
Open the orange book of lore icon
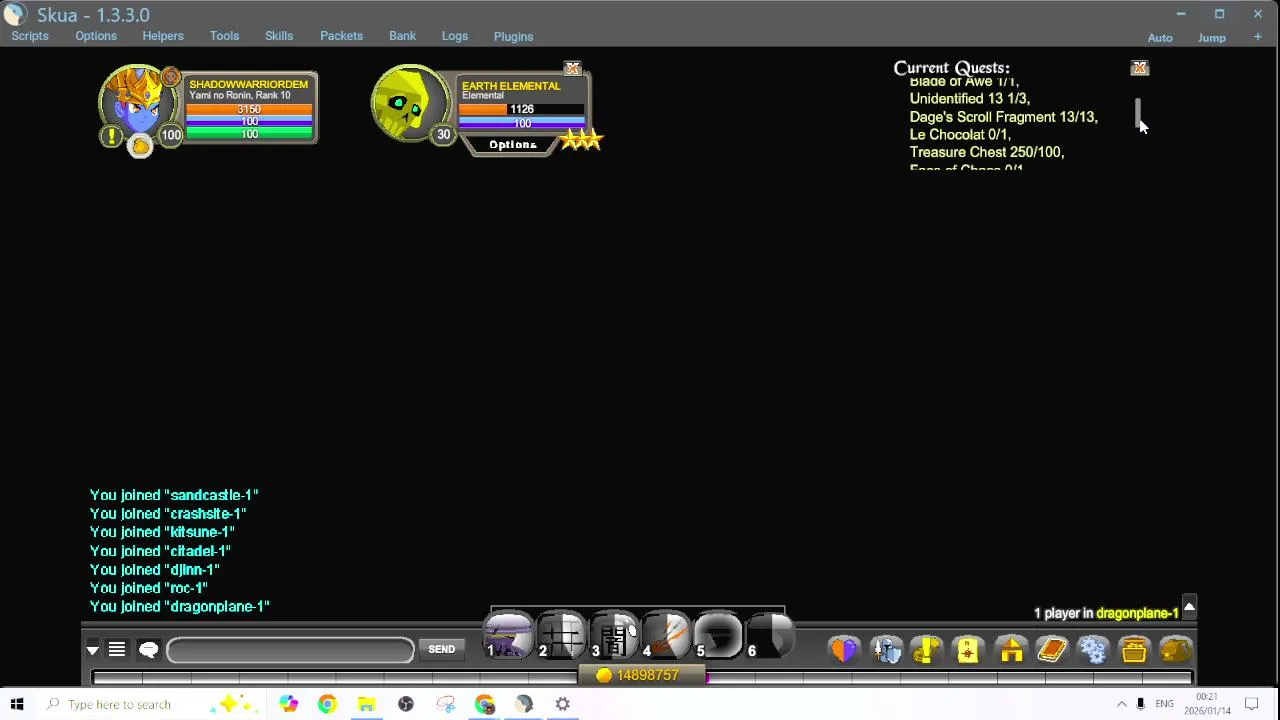tap(1052, 651)
